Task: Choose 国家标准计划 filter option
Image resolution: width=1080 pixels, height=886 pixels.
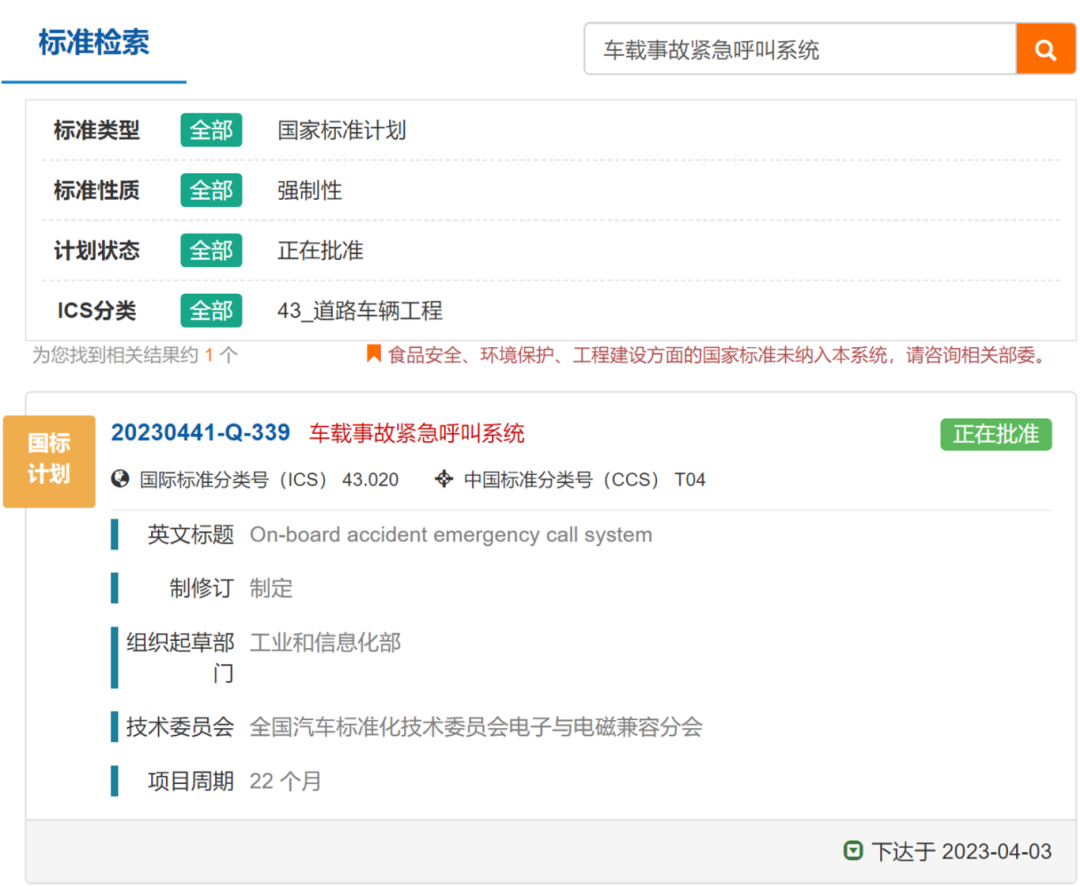Action: pyautogui.click(x=342, y=130)
